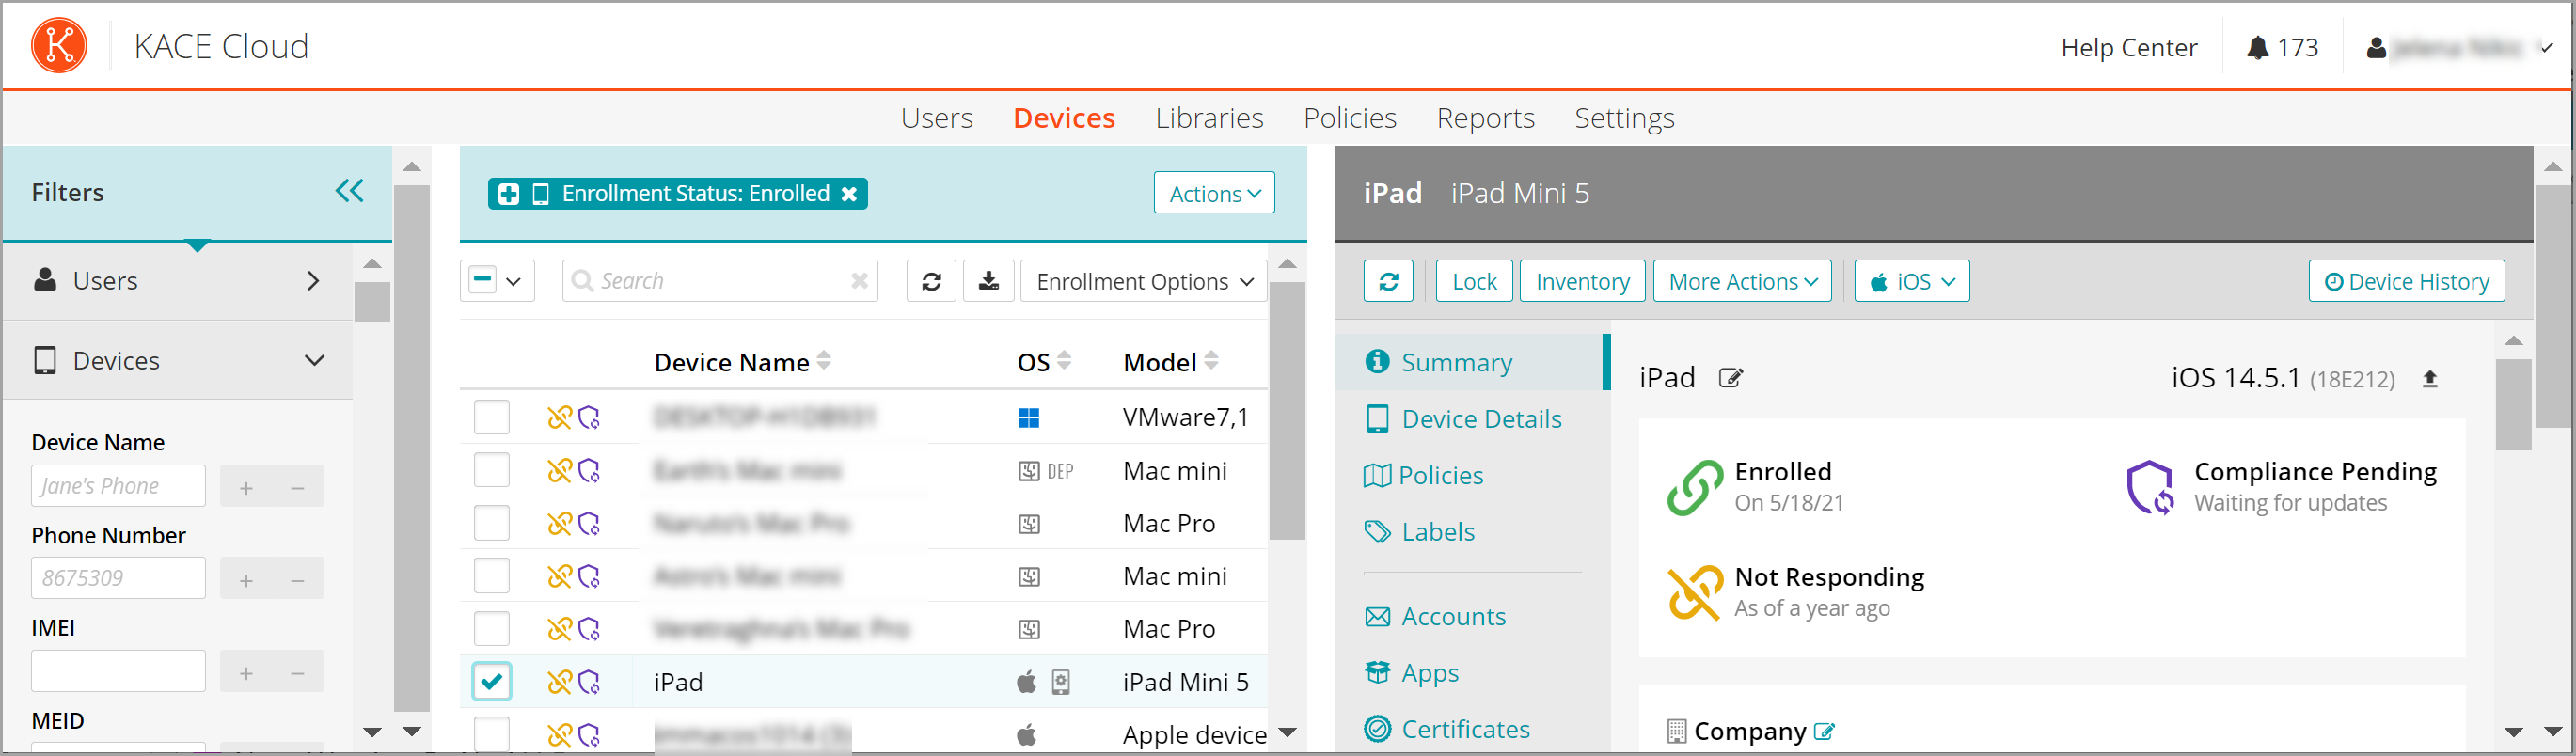Open notifications bell showing 173

(2281, 48)
